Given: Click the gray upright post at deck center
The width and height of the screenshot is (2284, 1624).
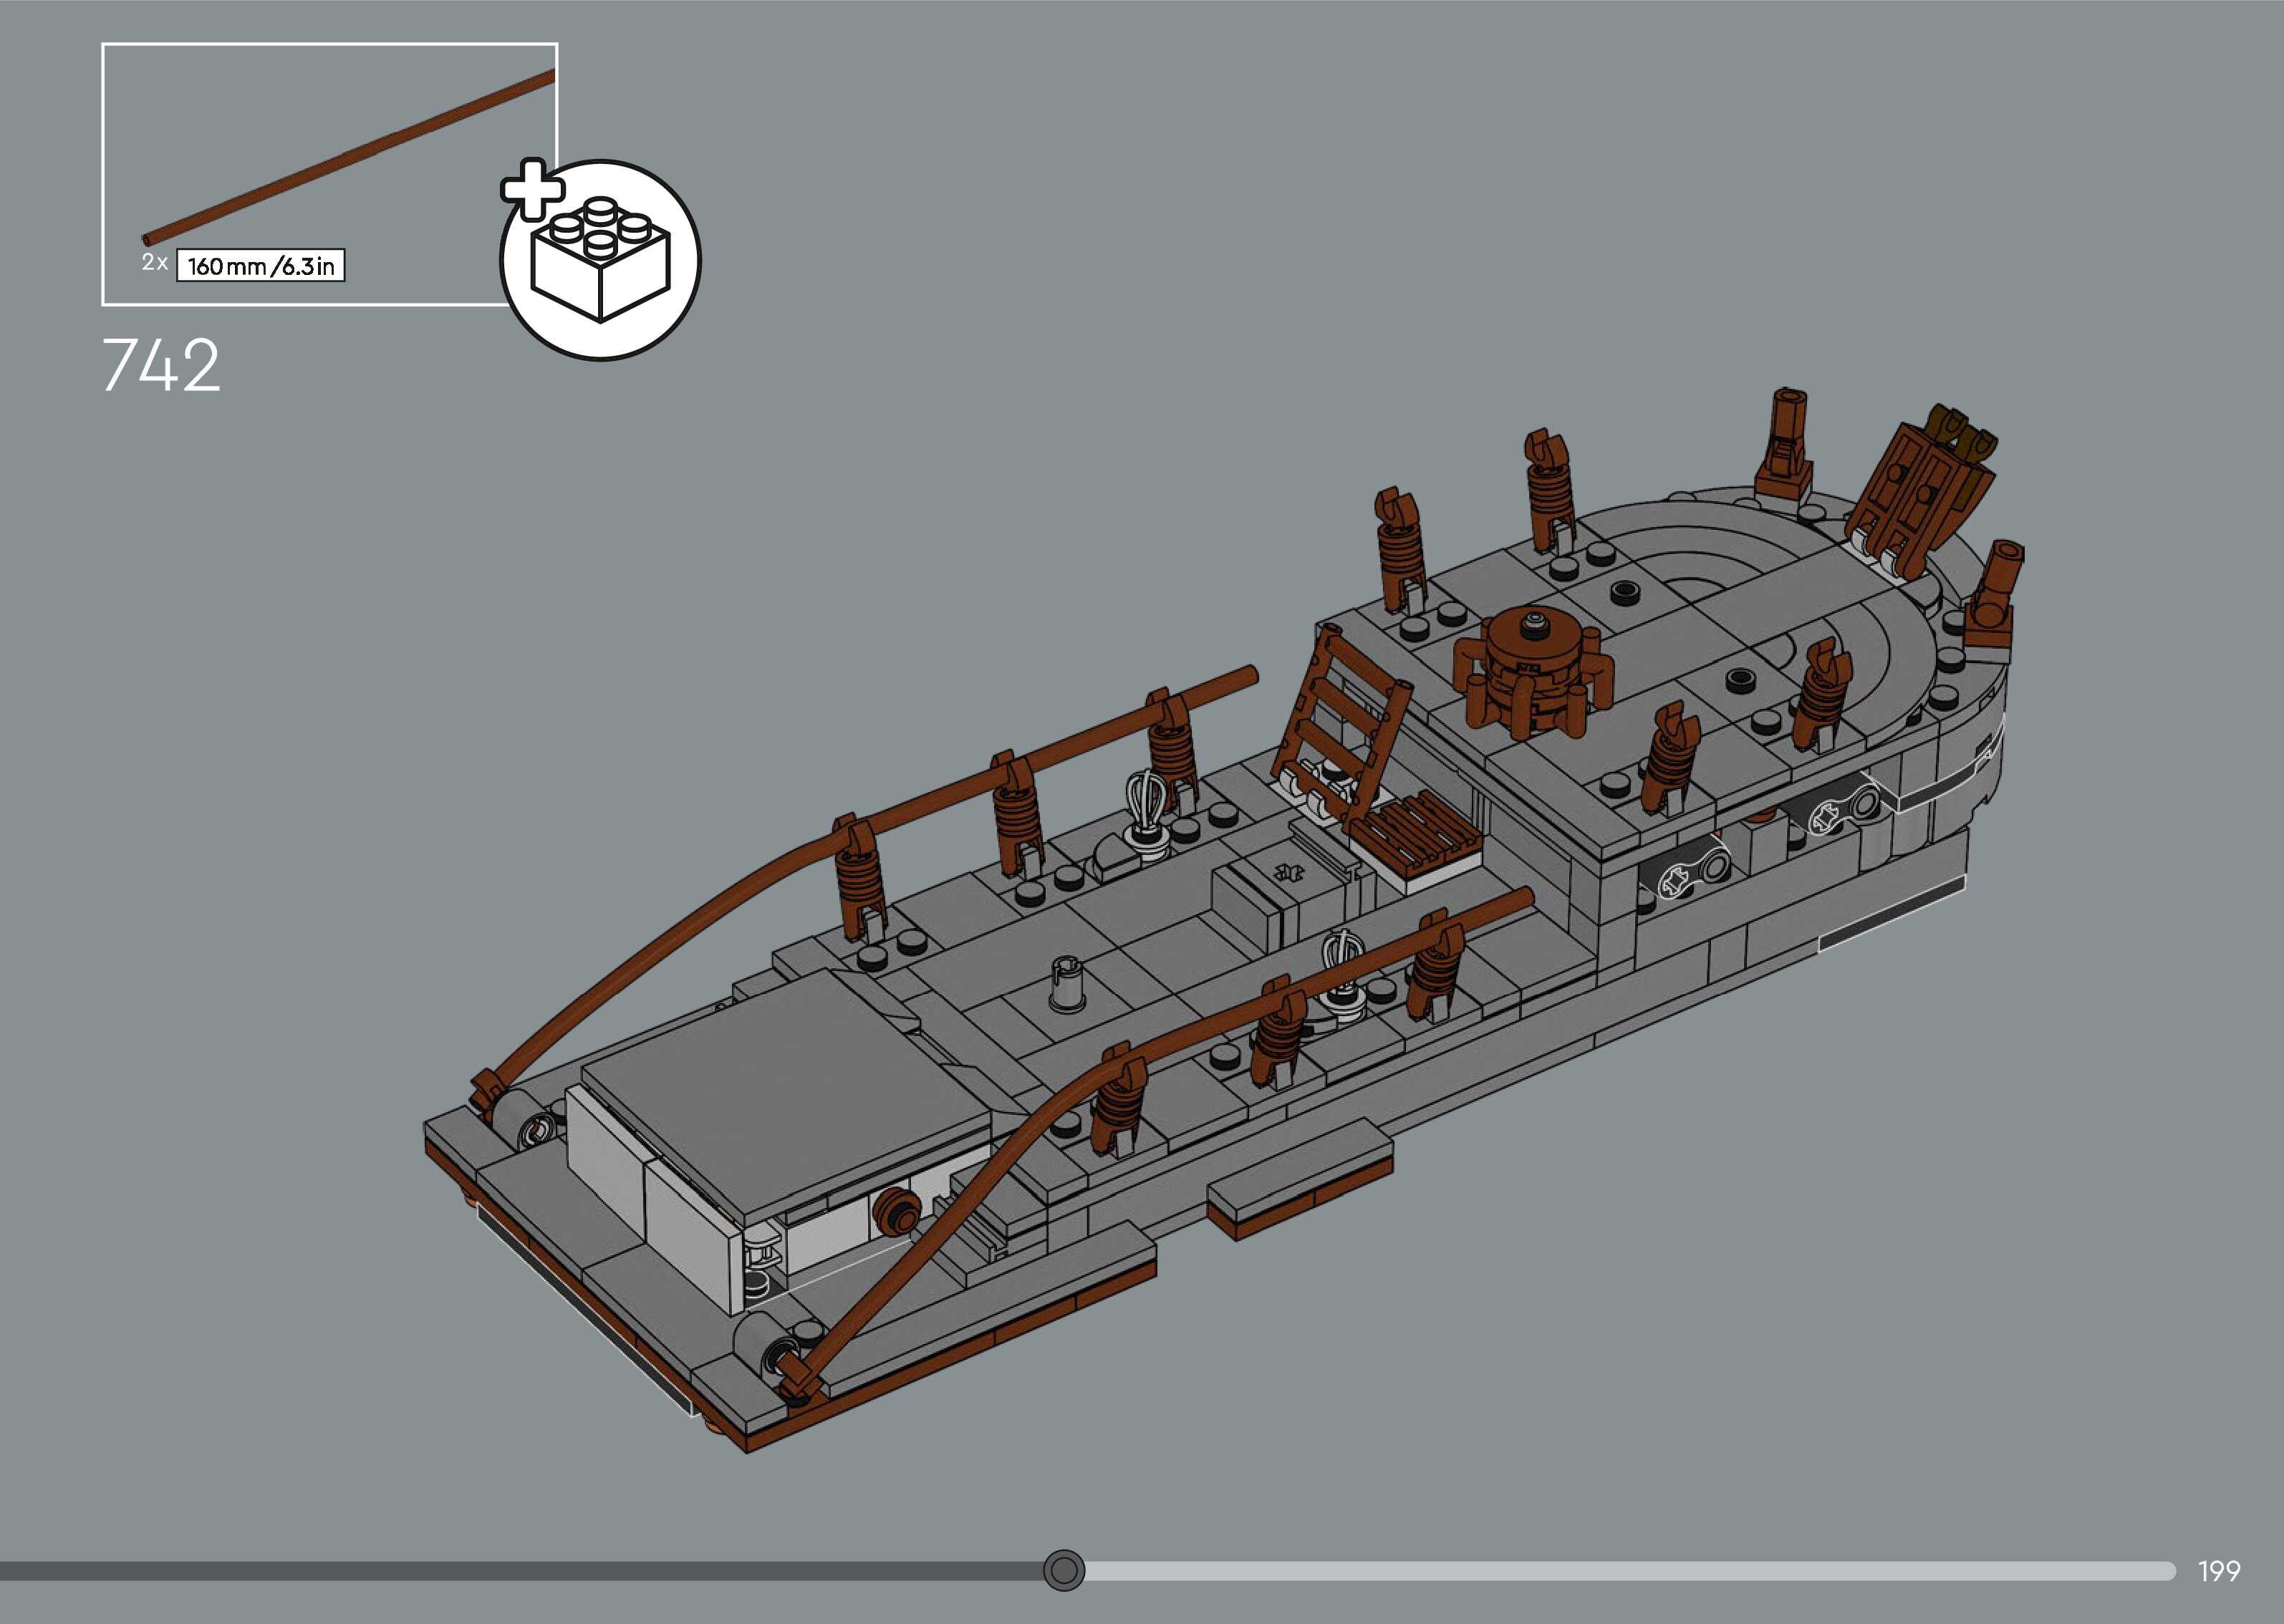Looking at the screenshot, I should [1066, 985].
